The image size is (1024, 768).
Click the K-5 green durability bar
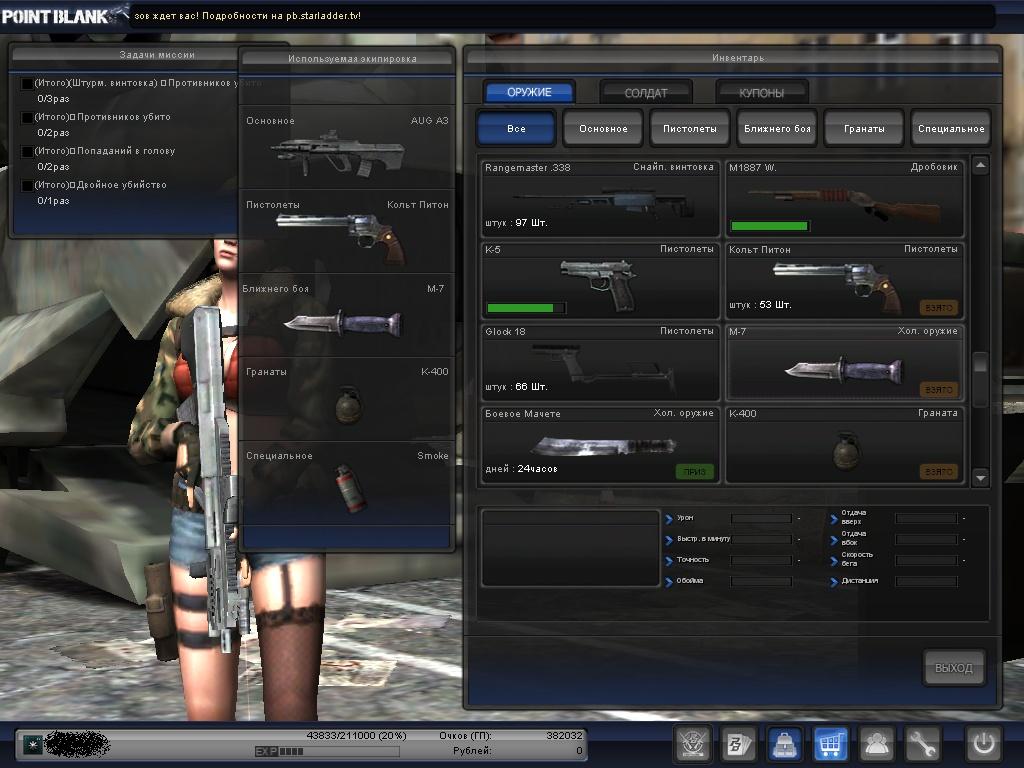coord(526,308)
